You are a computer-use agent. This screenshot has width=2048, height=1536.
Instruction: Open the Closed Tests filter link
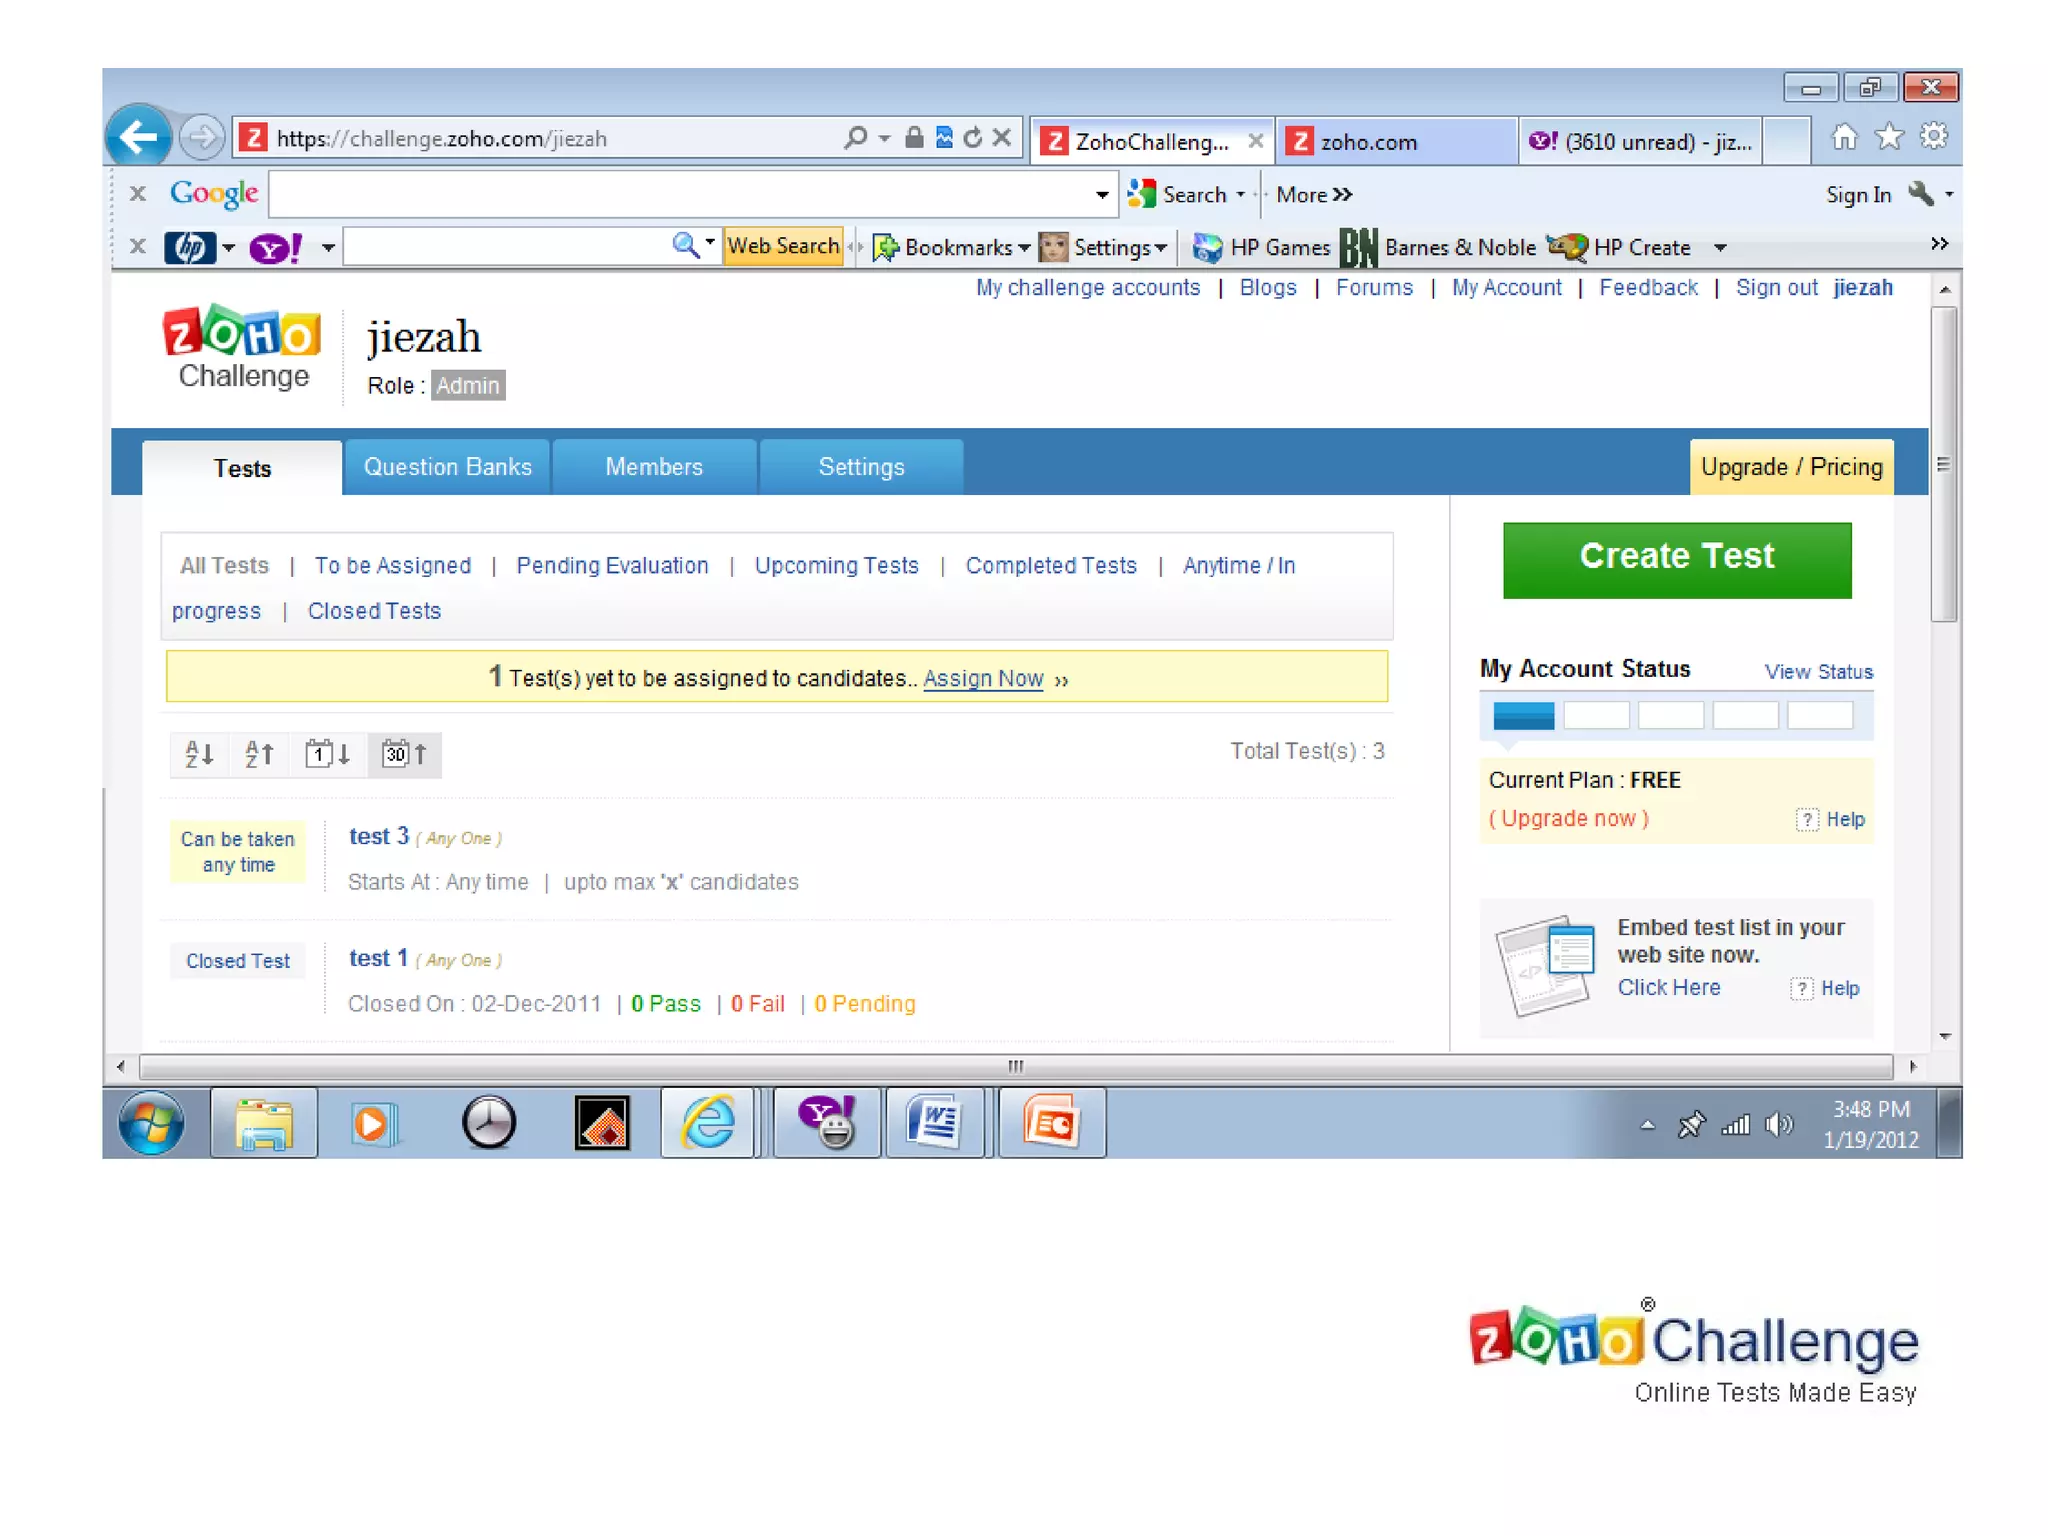(x=374, y=611)
